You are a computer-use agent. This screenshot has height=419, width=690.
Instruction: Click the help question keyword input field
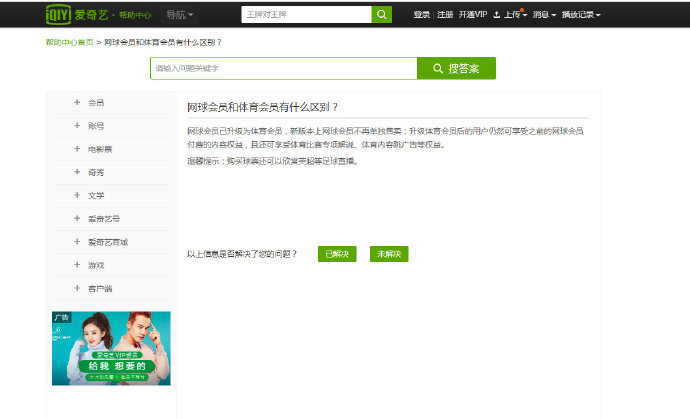(283, 68)
